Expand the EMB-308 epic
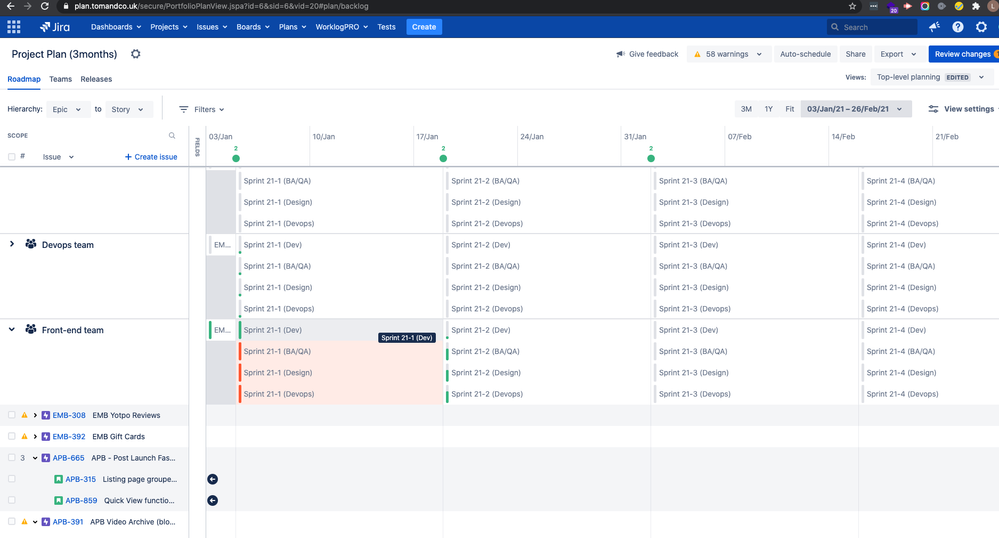The width and height of the screenshot is (999, 538). [x=35, y=416]
